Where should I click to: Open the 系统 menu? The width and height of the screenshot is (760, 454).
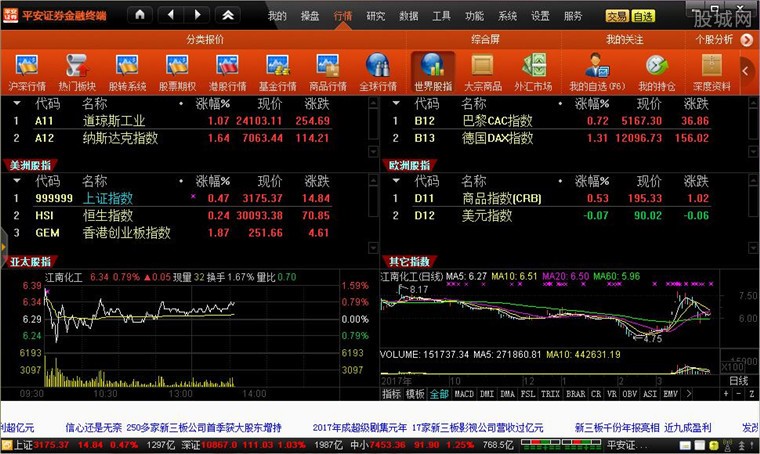coord(507,16)
